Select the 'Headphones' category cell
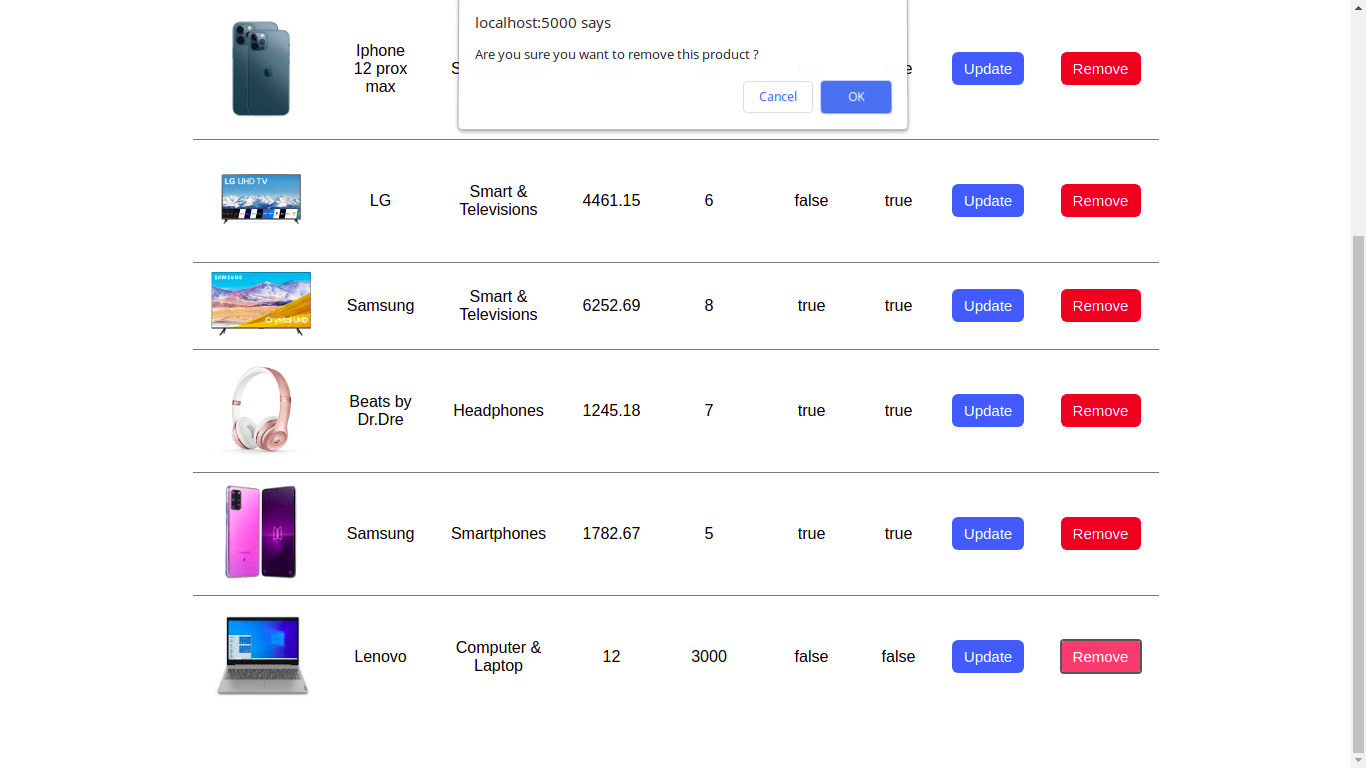The width and height of the screenshot is (1366, 768). [498, 411]
